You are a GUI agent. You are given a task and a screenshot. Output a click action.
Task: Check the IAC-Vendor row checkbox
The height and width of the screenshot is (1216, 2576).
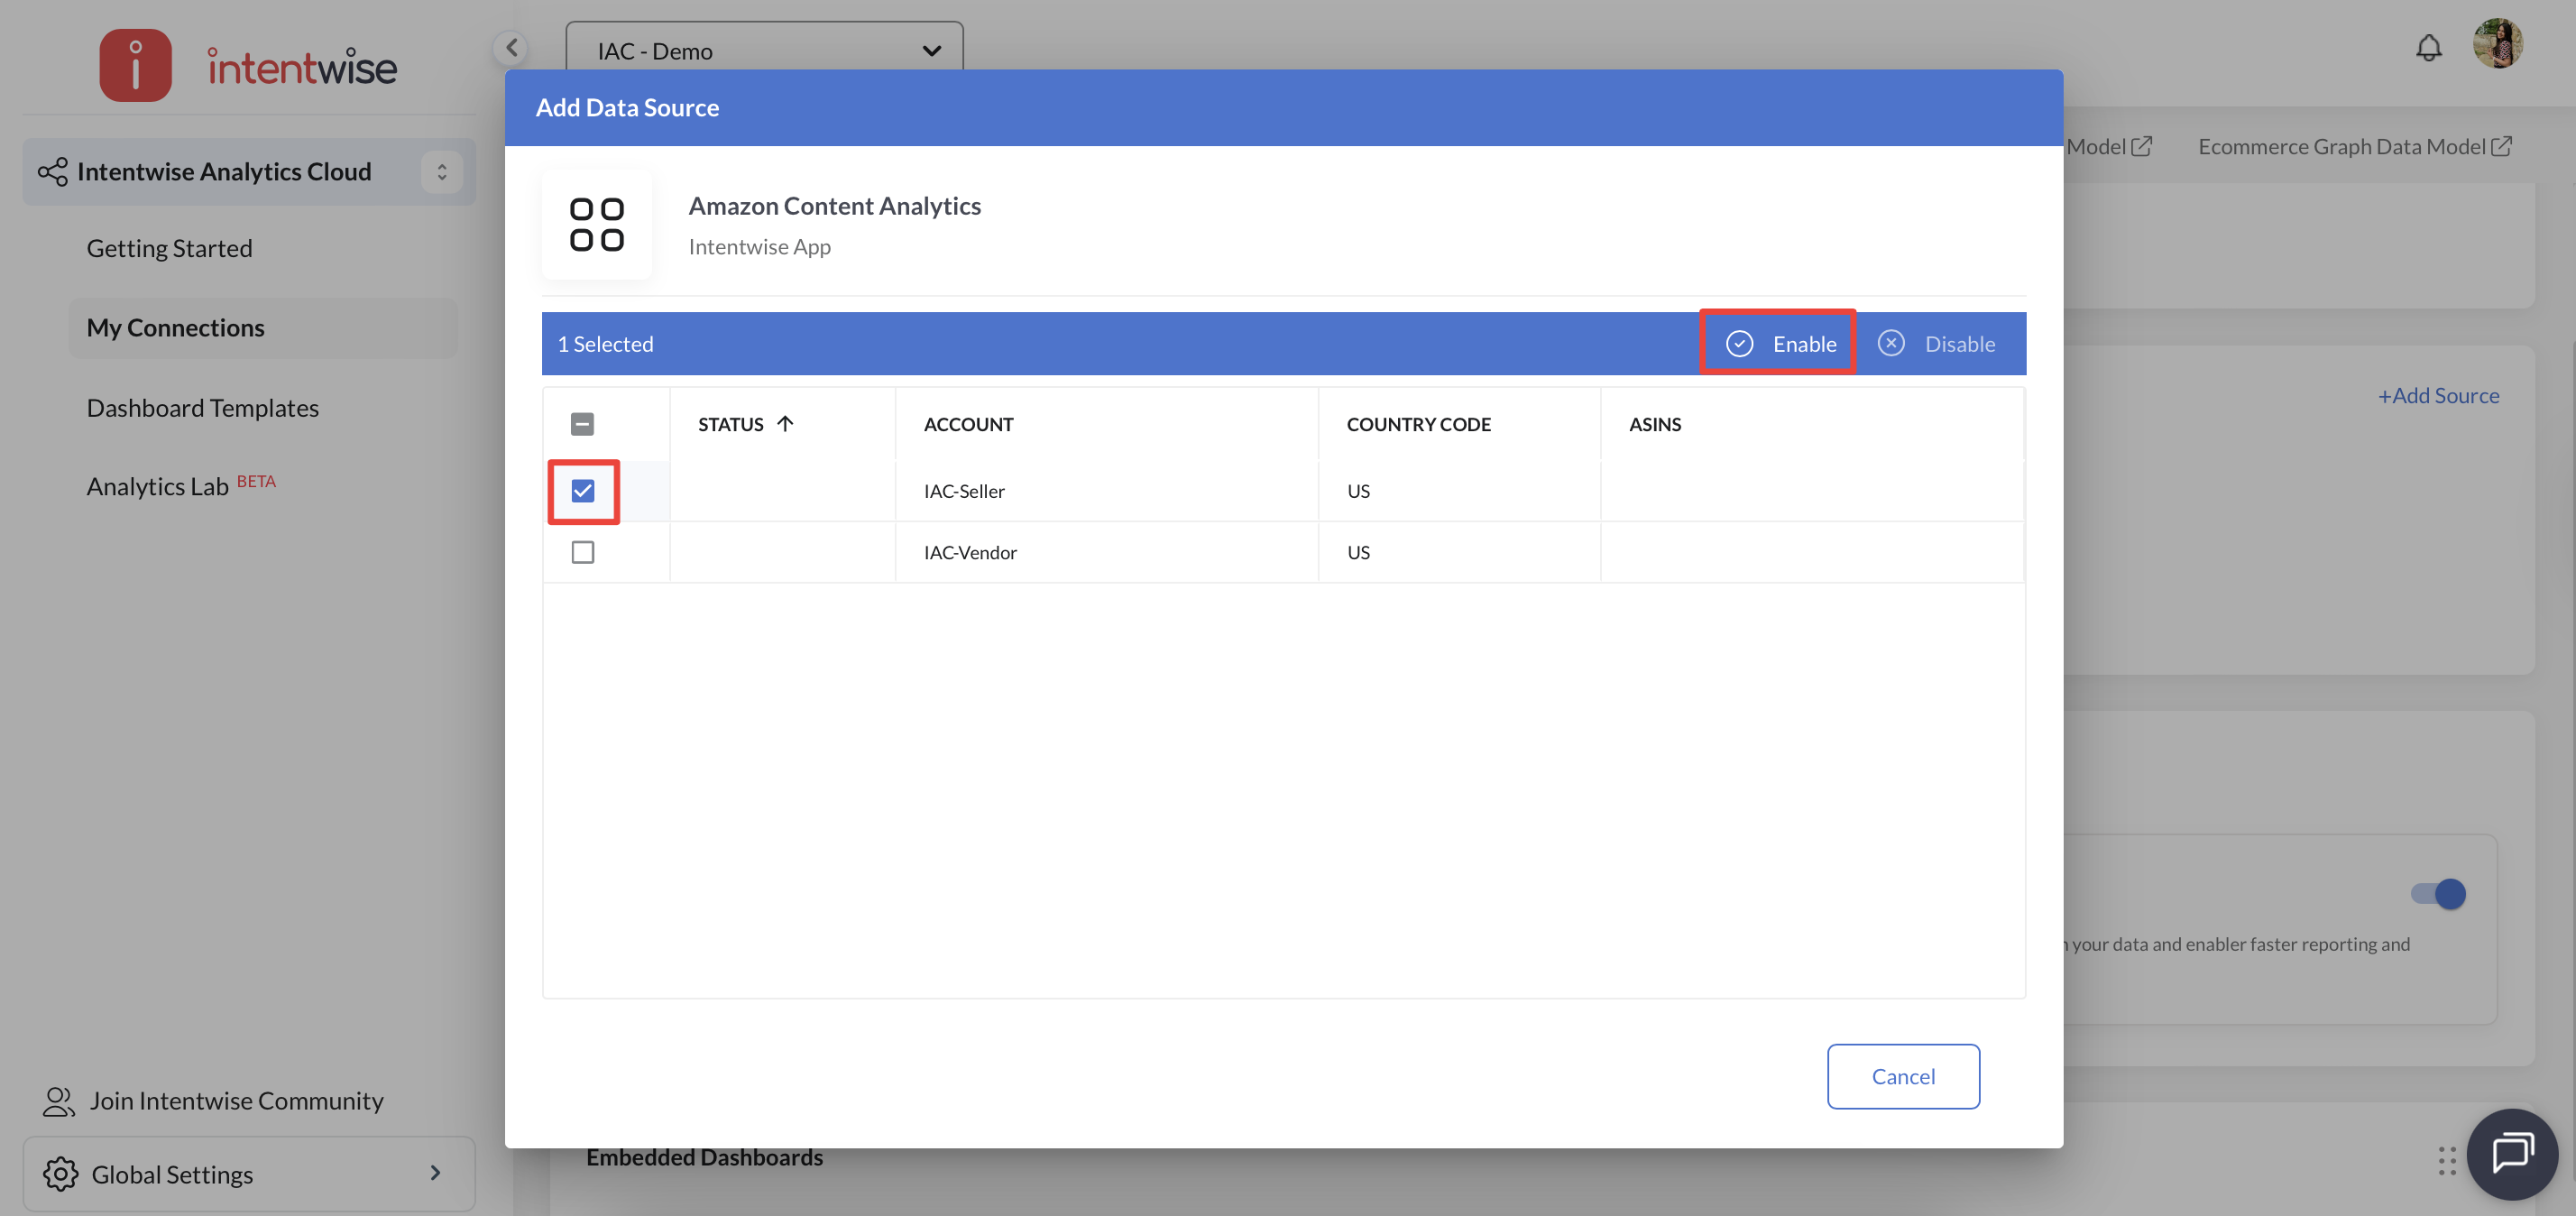(583, 552)
